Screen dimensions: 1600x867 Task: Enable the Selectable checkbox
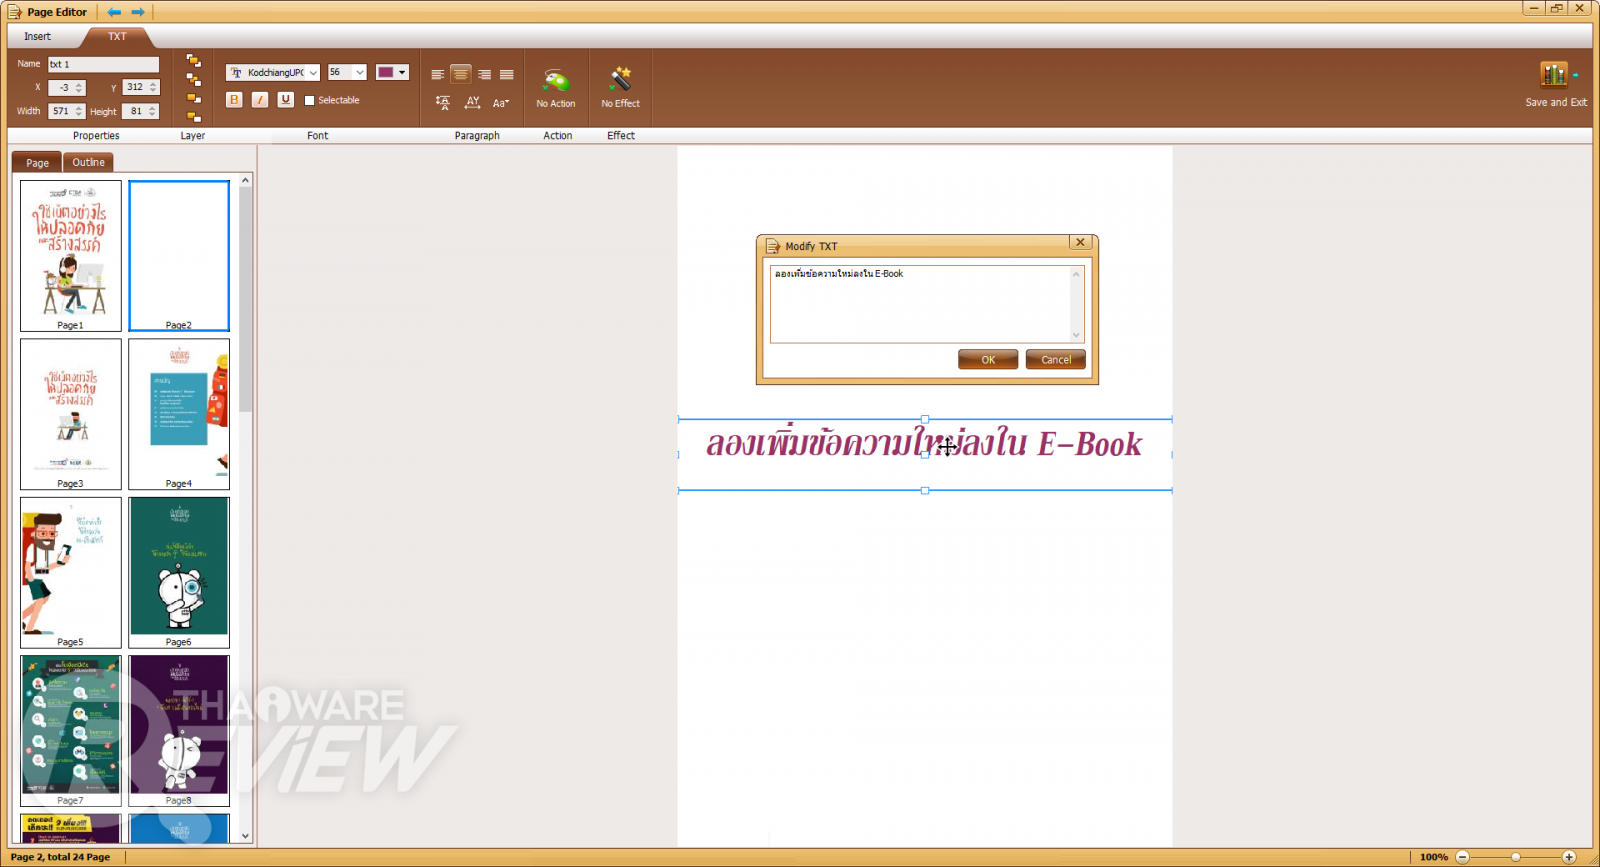pyautogui.click(x=310, y=100)
